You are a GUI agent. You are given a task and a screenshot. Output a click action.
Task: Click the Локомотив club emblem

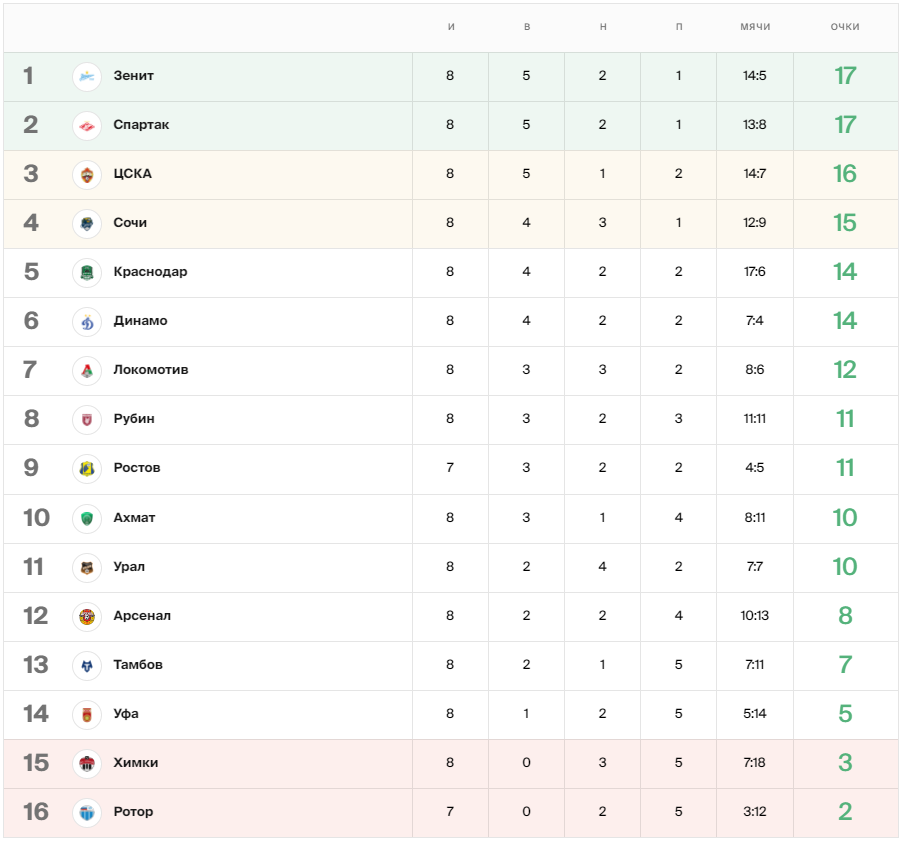[87, 370]
